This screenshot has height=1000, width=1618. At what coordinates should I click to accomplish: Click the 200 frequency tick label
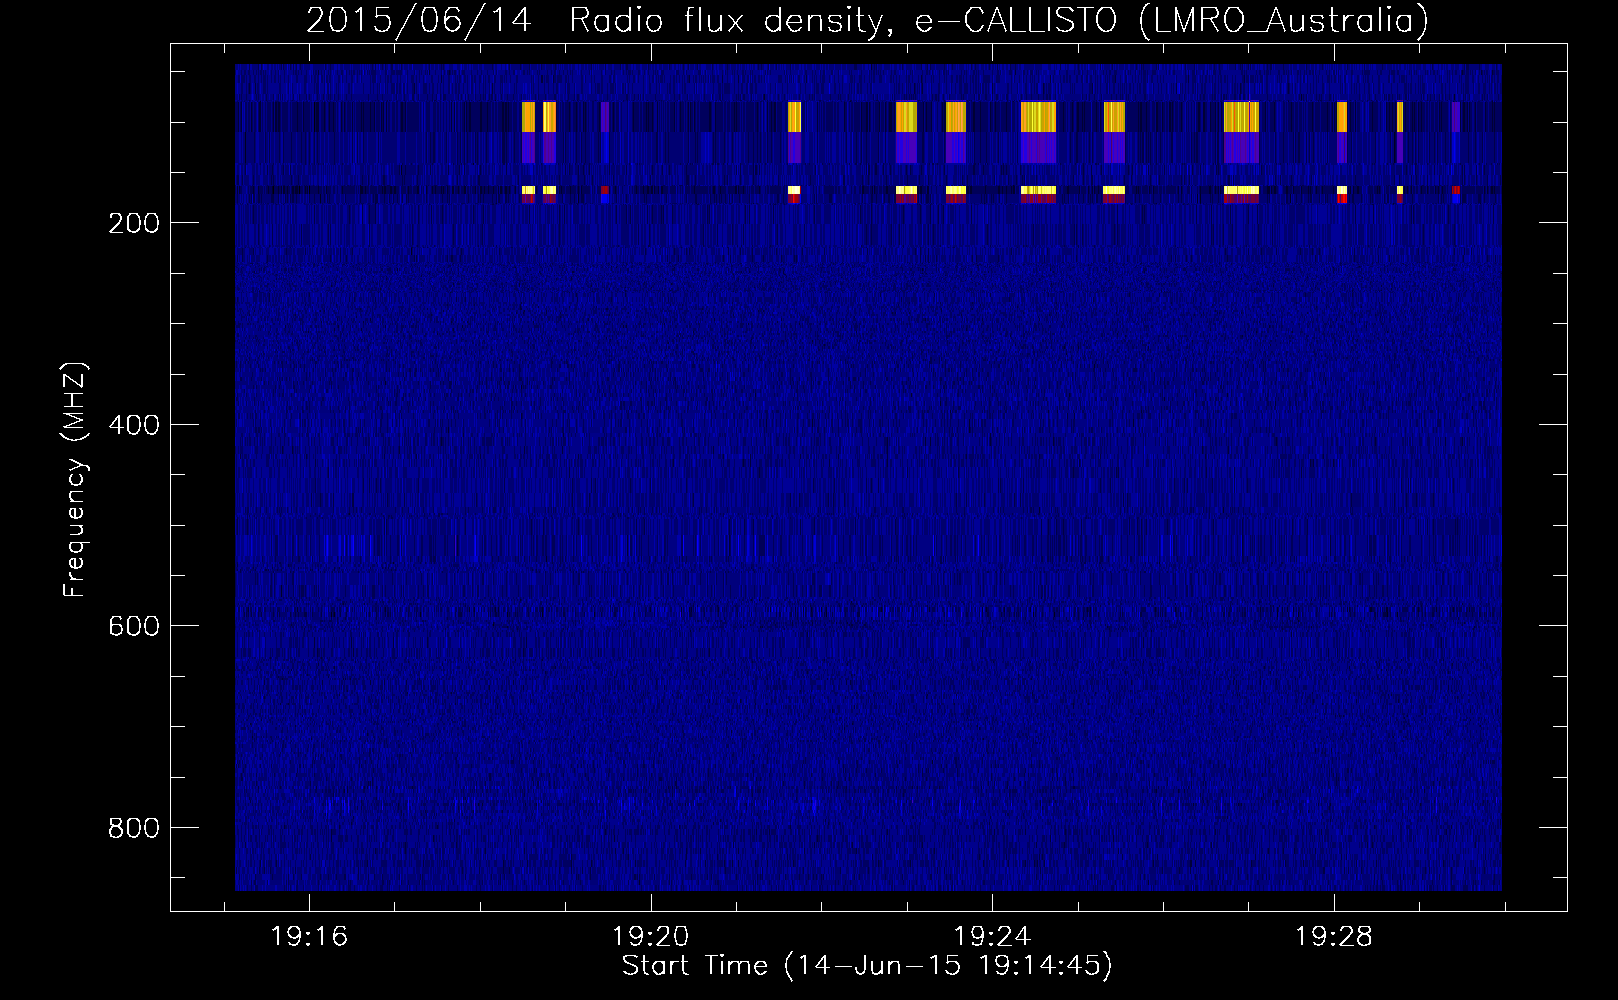pos(134,223)
